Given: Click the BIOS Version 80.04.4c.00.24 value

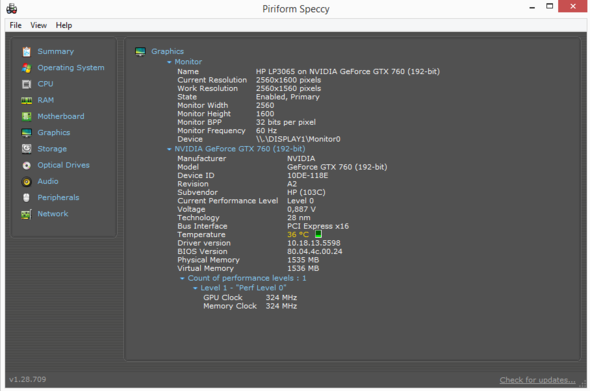Looking at the screenshot, I should 315,251.
